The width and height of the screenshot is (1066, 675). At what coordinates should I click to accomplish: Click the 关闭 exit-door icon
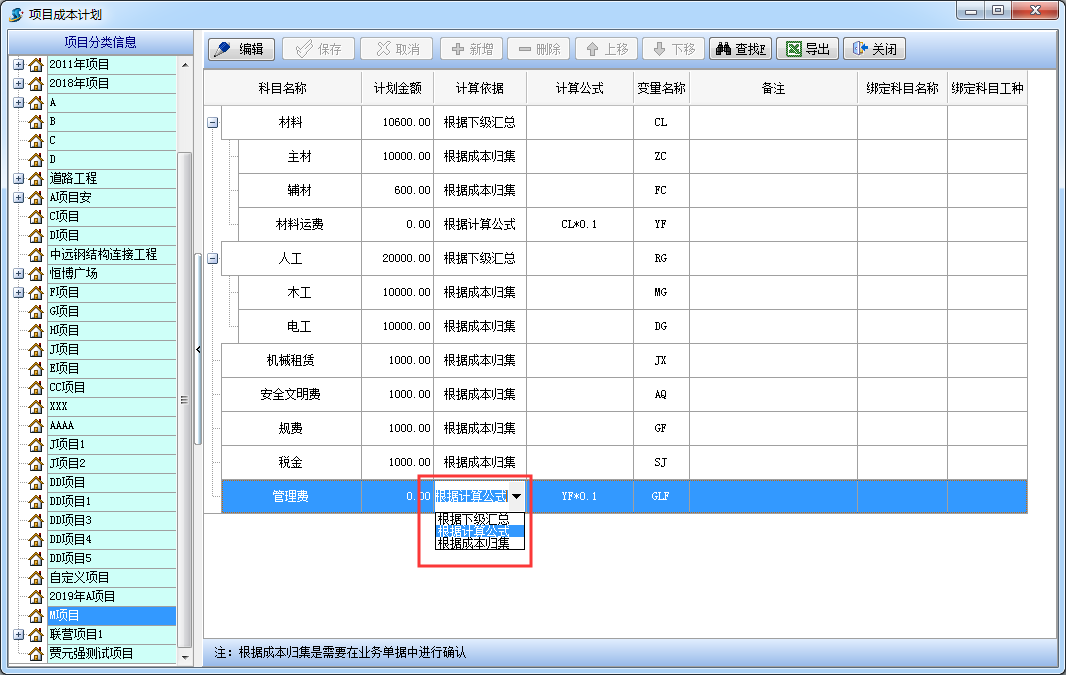coord(857,48)
